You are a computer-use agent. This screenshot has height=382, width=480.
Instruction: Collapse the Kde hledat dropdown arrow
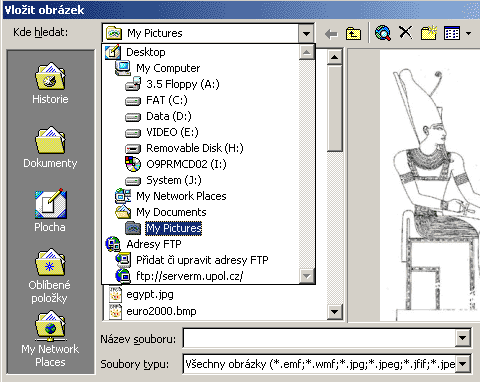306,33
